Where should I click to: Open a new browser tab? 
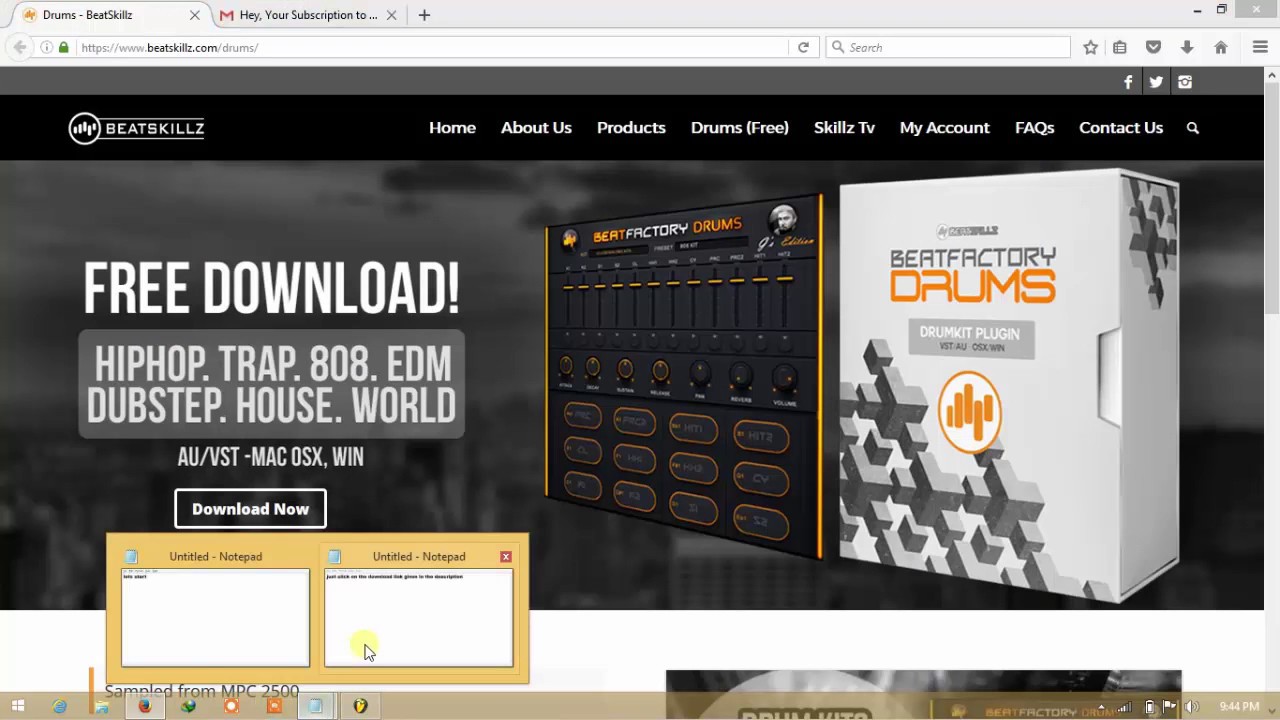pos(424,15)
